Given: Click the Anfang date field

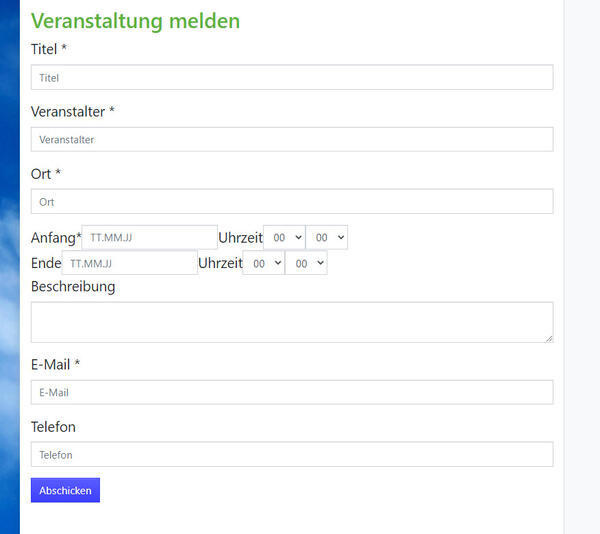Looking at the screenshot, I should 150,238.
